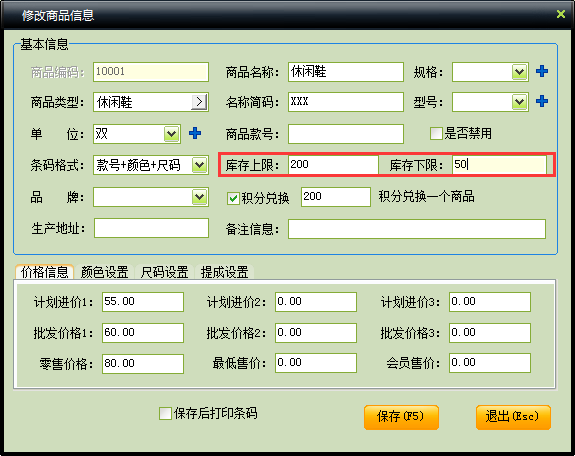This screenshot has height=456, width=575.
Task: Click the 零售价格 input field
Action: tap(143, 364)
